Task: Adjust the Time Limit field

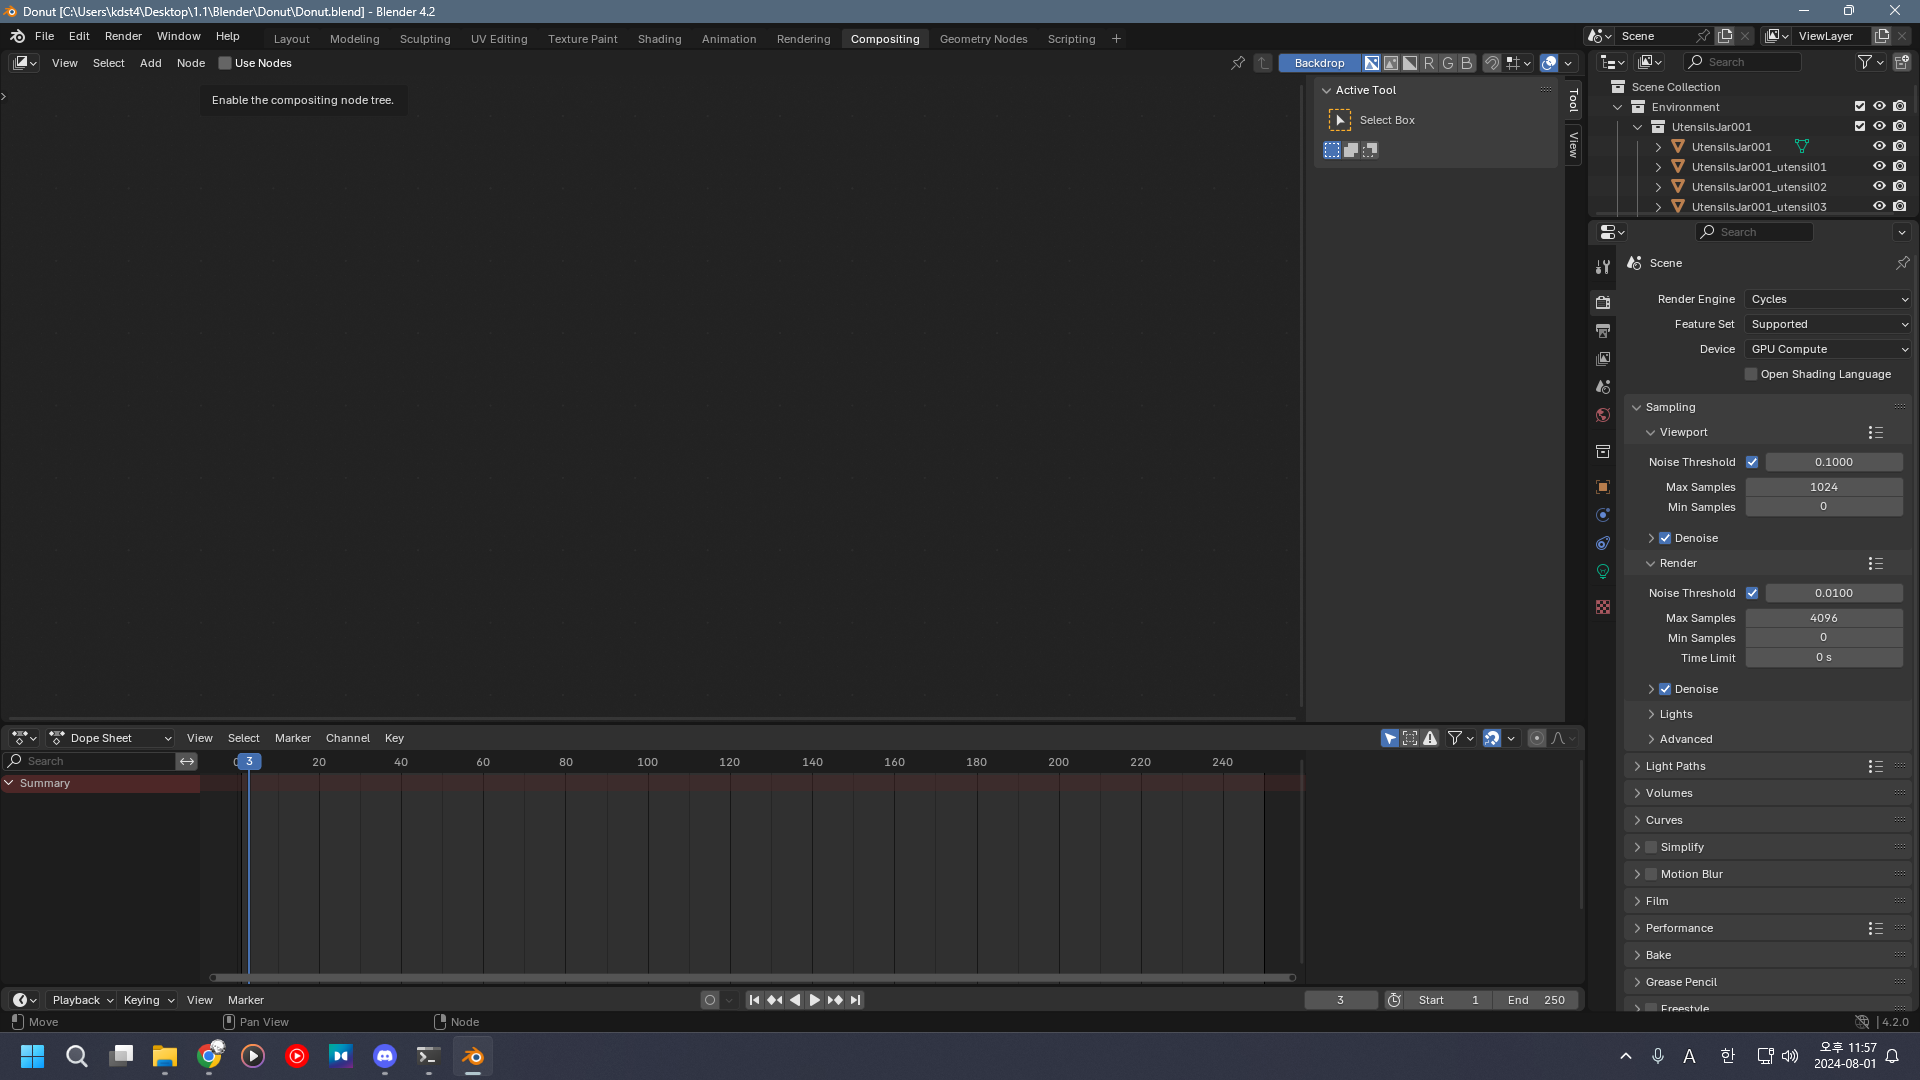Action: (x=1823, y=658)
